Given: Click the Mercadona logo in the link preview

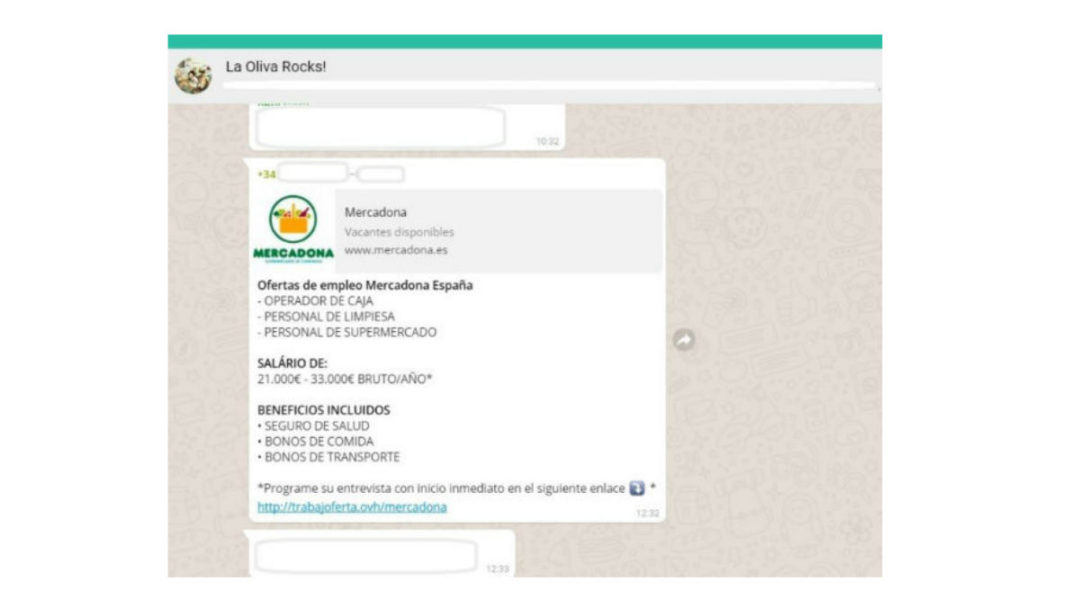Looking at the screenshot, I should [x=295, y=225].
